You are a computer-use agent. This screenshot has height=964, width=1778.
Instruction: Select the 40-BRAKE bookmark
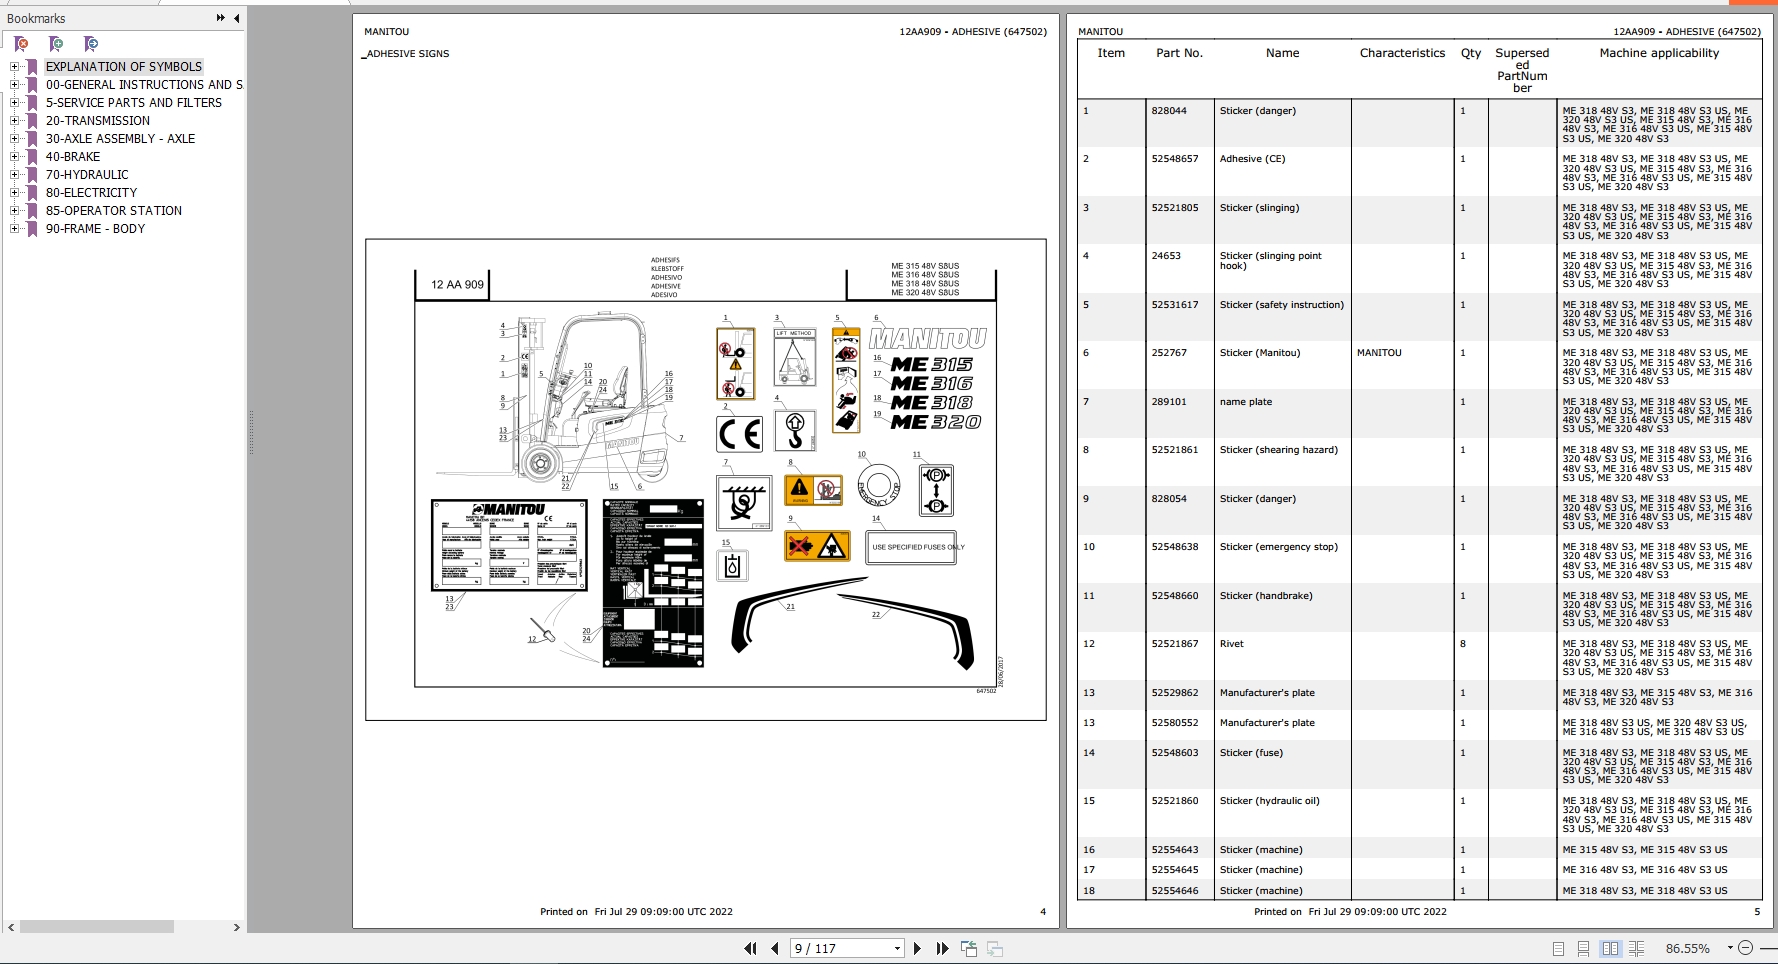tap(73, 157)
